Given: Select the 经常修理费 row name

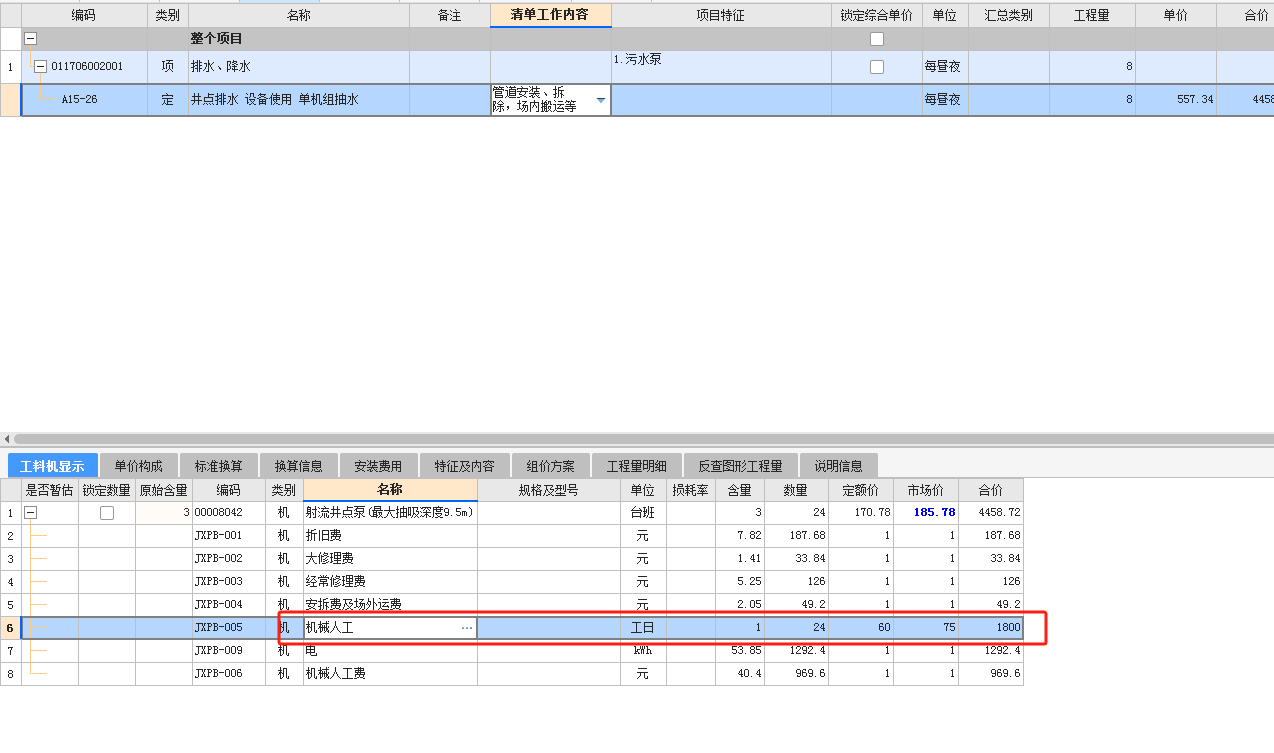Looking at the screenshot, I should [390, 582].
